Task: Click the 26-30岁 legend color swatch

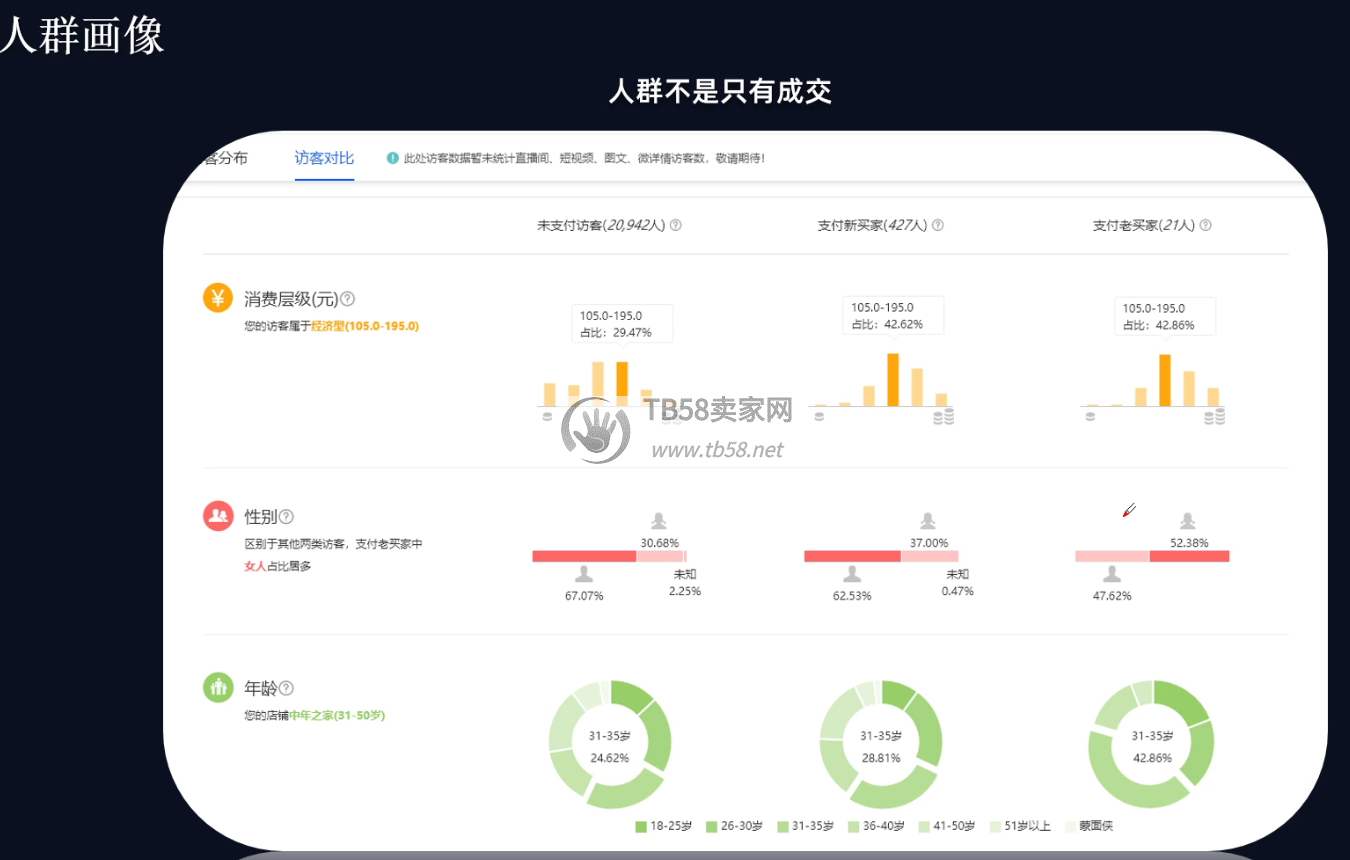Action: 712,826
